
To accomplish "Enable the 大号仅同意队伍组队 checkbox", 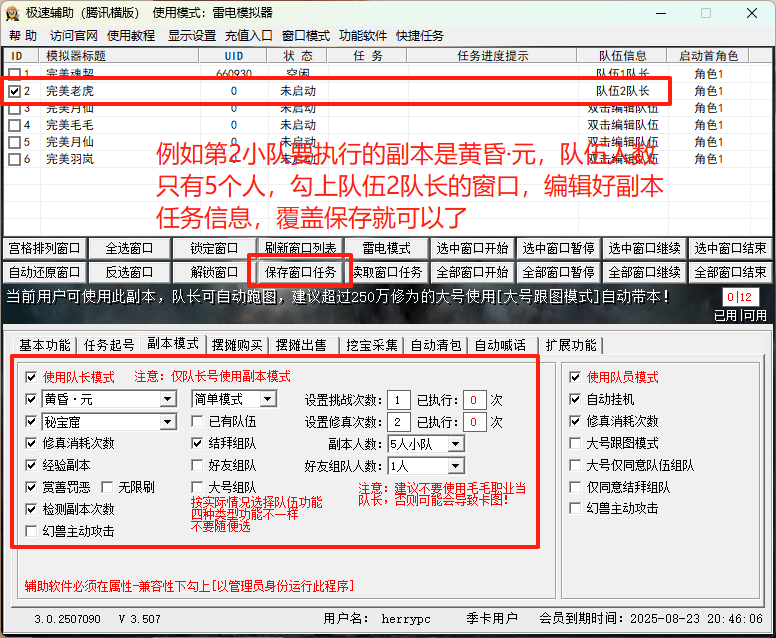I will (575, 465).
